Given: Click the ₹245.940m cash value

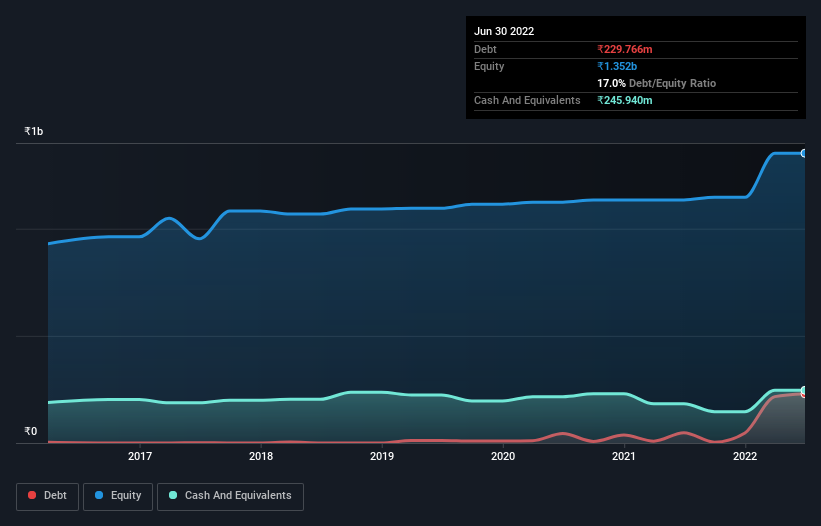Looking at the screenshot, I should coord(625,100).
